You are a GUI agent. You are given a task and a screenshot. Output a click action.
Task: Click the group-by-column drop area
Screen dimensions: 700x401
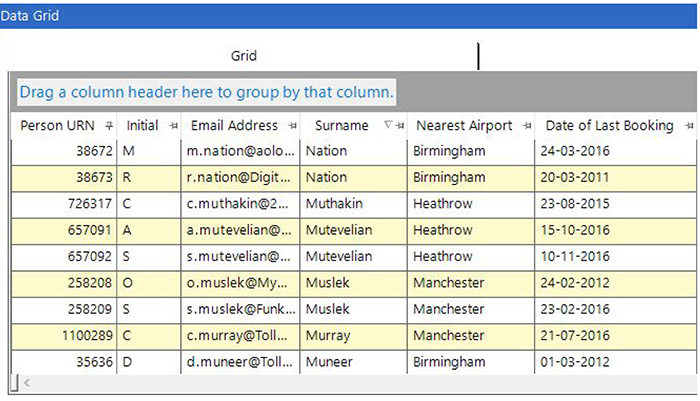tap(206, 92)
